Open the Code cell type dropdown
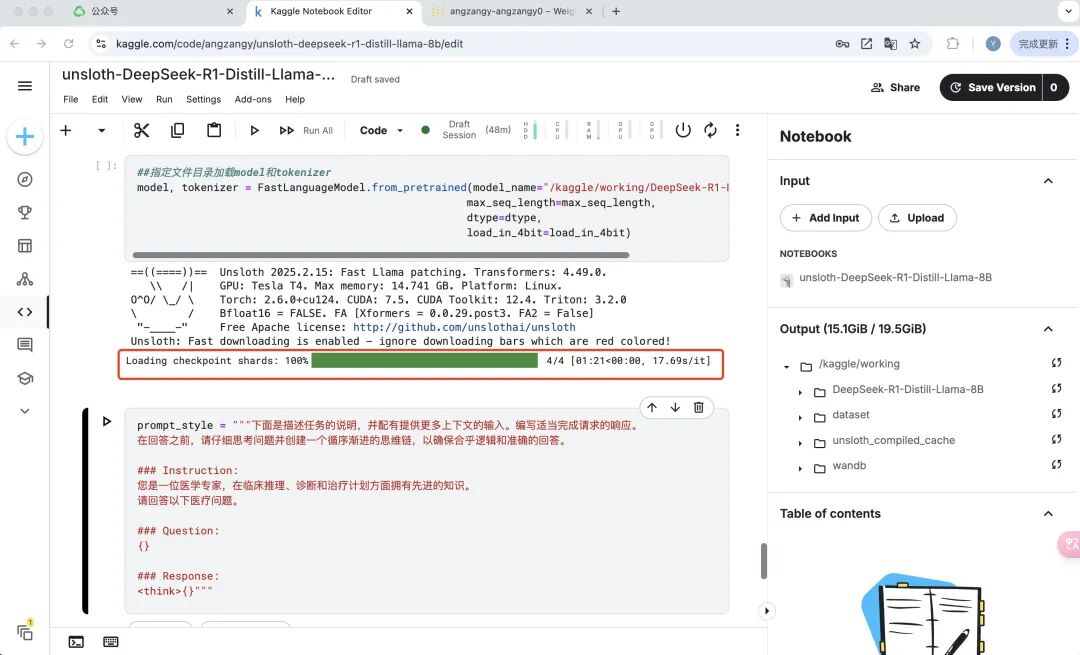The height and width of the screenshot is (655, 1080). [382, 130]
